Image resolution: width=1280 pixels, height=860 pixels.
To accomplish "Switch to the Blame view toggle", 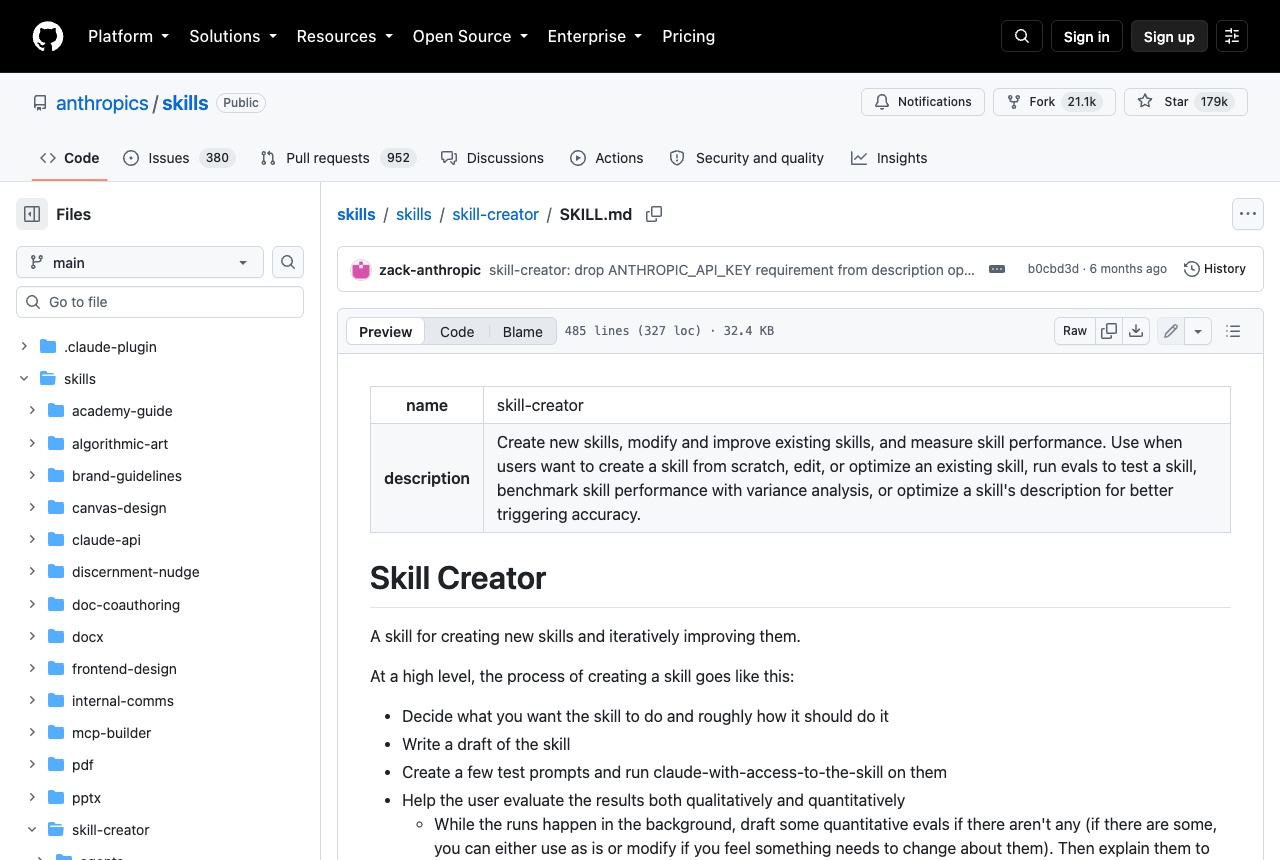I will pos(522,332).
